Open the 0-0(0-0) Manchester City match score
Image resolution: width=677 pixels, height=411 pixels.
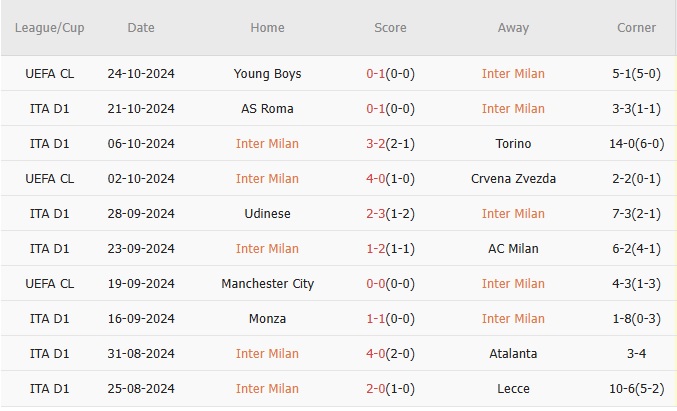coord(390,284)
